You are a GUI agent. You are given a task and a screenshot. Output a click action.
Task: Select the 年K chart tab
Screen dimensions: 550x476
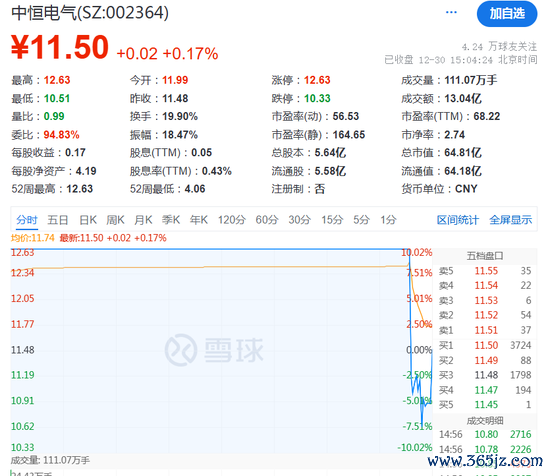(199, 220)
